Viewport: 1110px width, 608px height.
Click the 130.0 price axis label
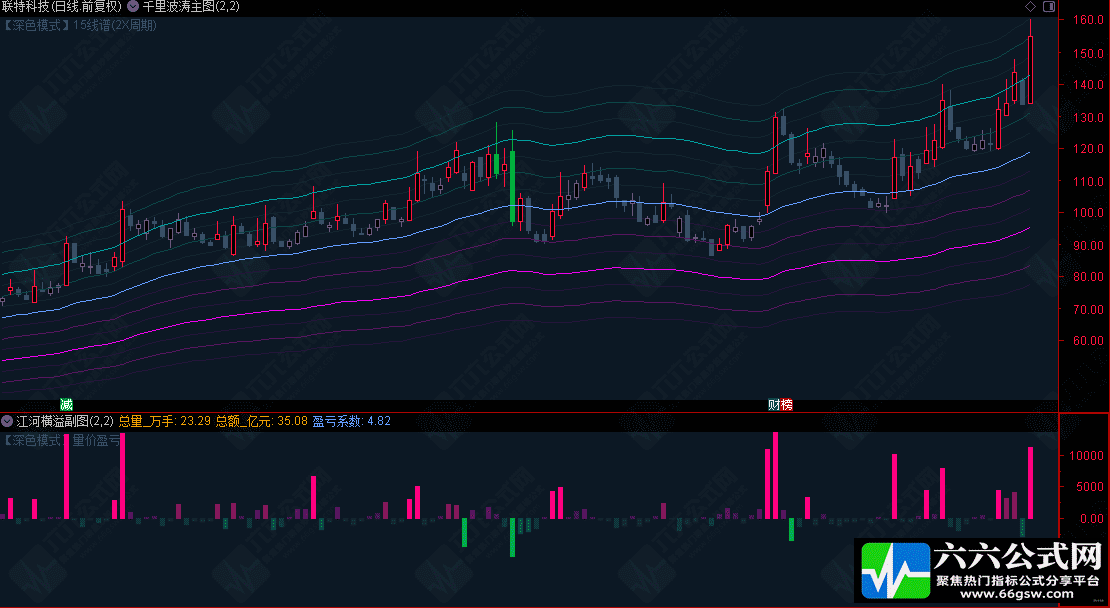click(x=1088, y=117)
